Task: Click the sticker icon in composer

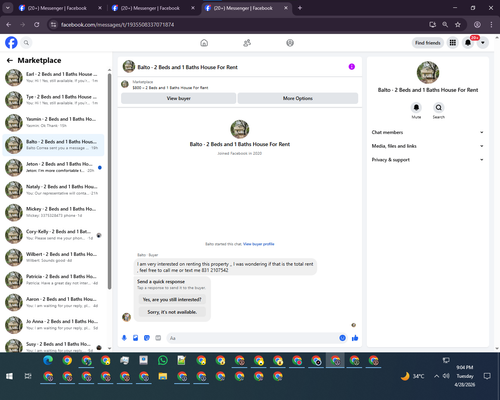Action: pos(147,338)
